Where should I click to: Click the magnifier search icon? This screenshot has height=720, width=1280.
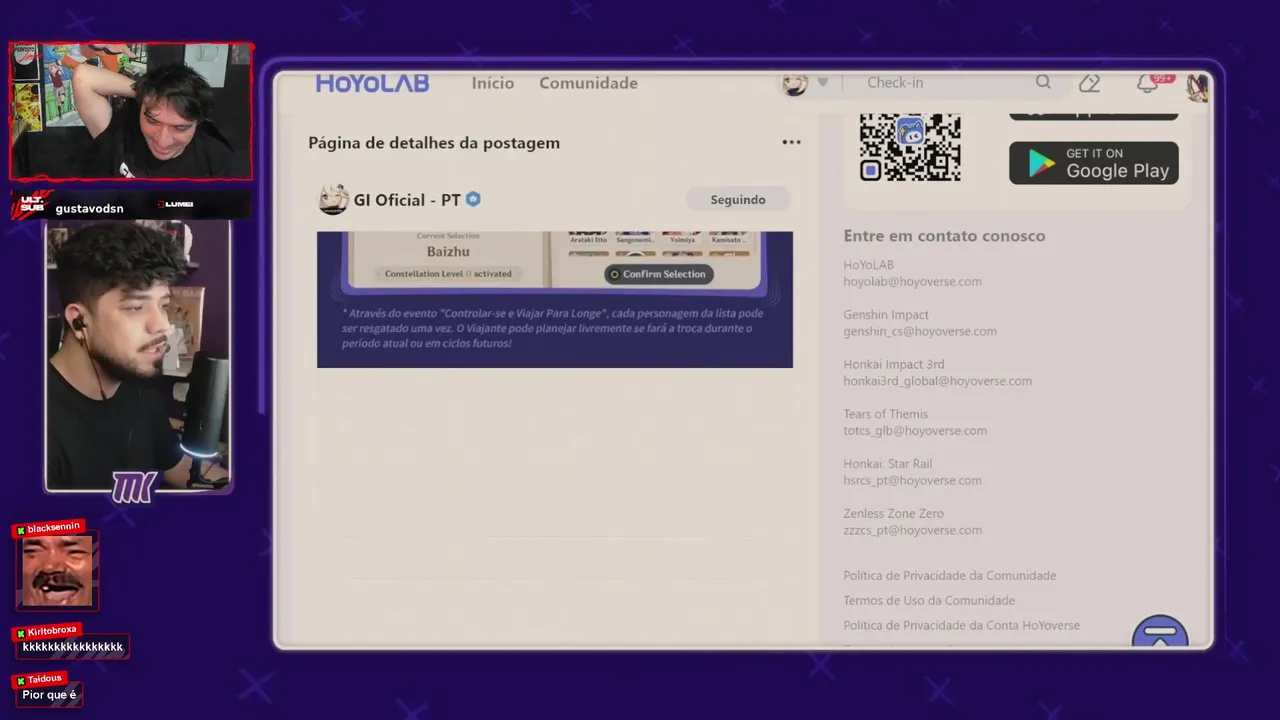(x=1043, y=83)
